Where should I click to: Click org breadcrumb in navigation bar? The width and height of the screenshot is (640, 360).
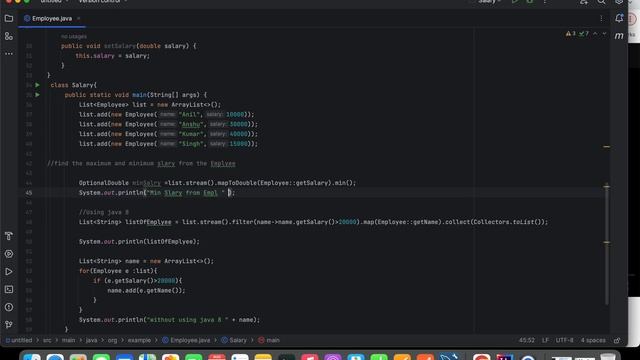pyautogui.click(x=112, y=340)
